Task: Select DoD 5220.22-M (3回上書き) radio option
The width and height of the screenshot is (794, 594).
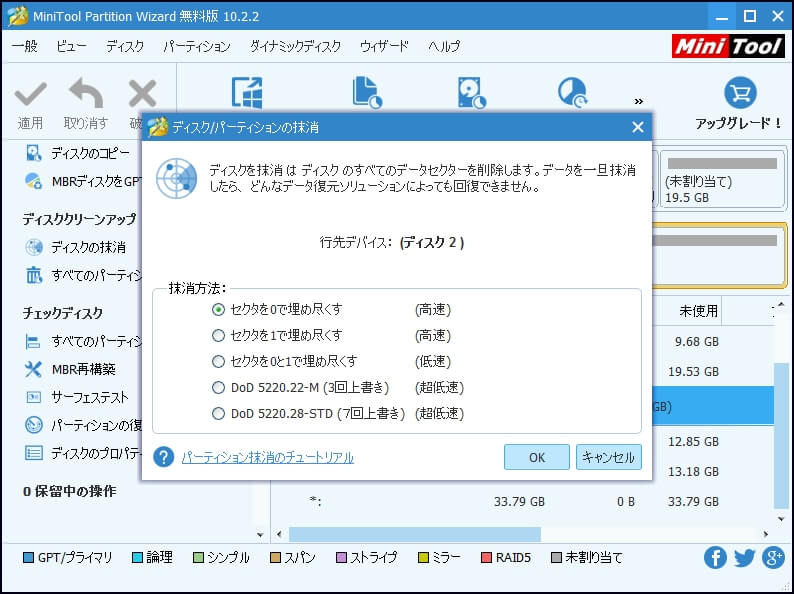Action: pos(218,387)
